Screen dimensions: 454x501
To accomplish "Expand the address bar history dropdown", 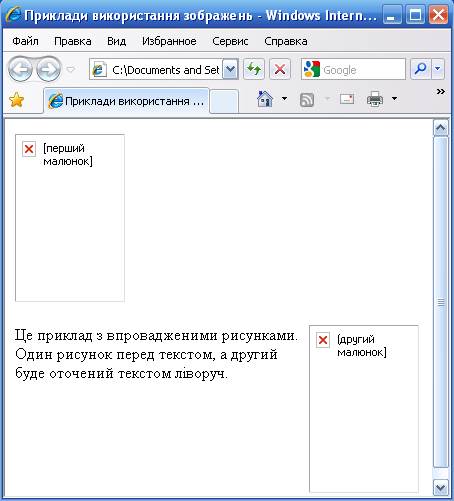I will [x=230, y=70].
